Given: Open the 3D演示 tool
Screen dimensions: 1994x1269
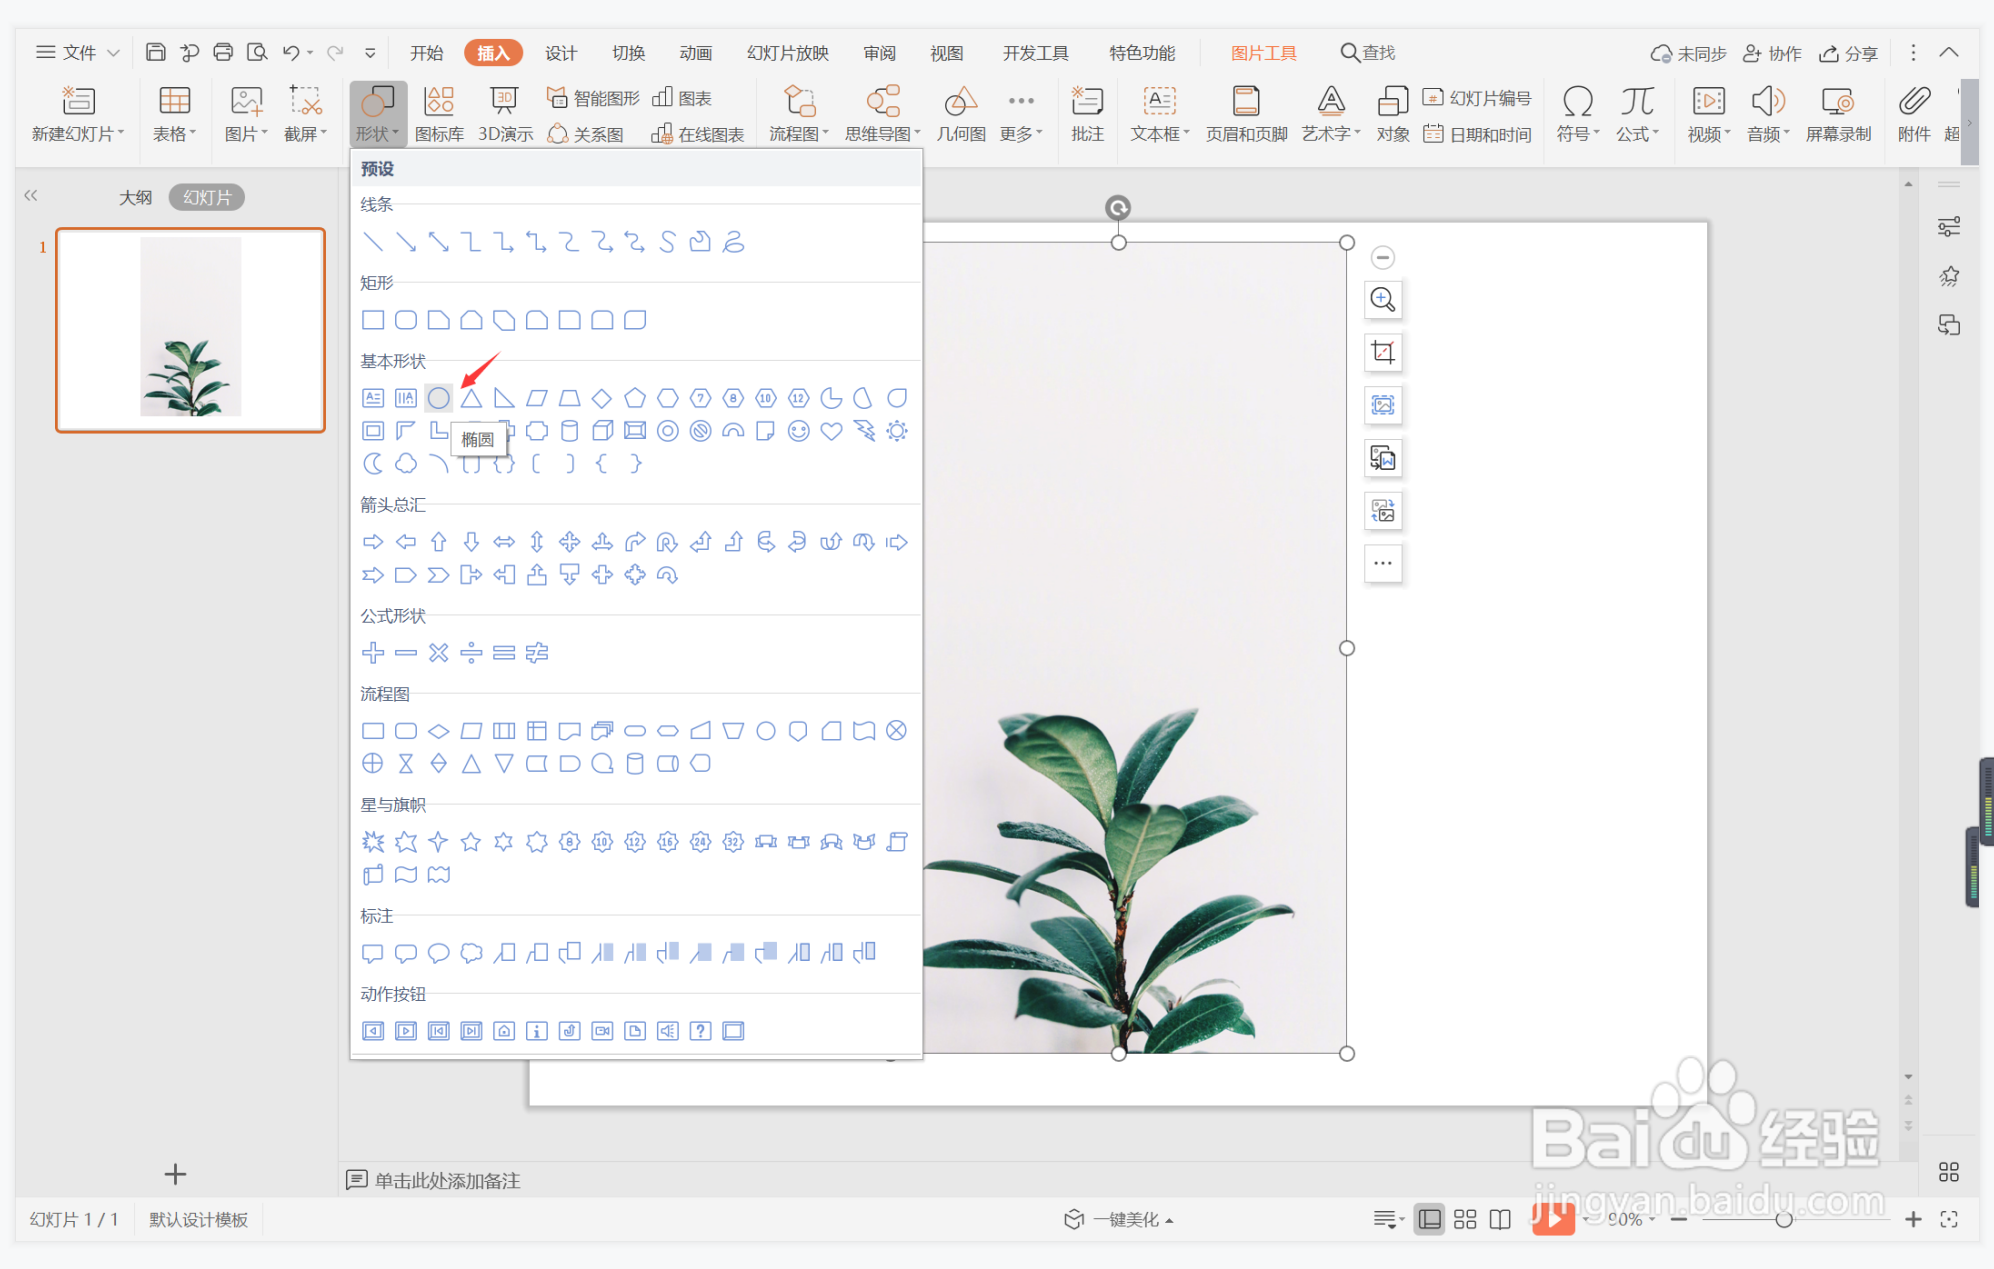Looking at the screenshot, I should pos(505,114).
